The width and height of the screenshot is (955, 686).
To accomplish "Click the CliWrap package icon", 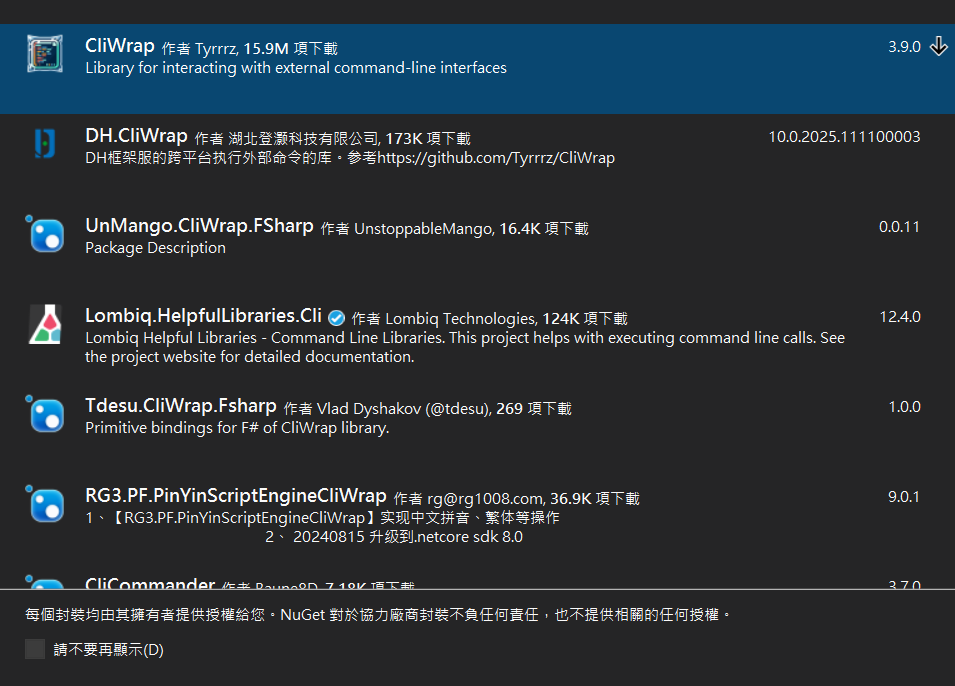I will tap(45, 54).
